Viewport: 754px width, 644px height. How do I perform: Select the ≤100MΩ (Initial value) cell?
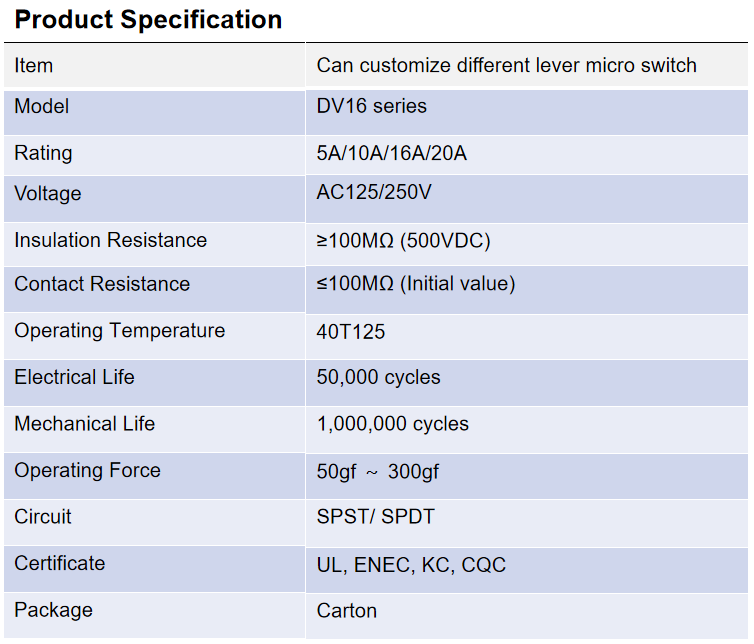(415, 284)
